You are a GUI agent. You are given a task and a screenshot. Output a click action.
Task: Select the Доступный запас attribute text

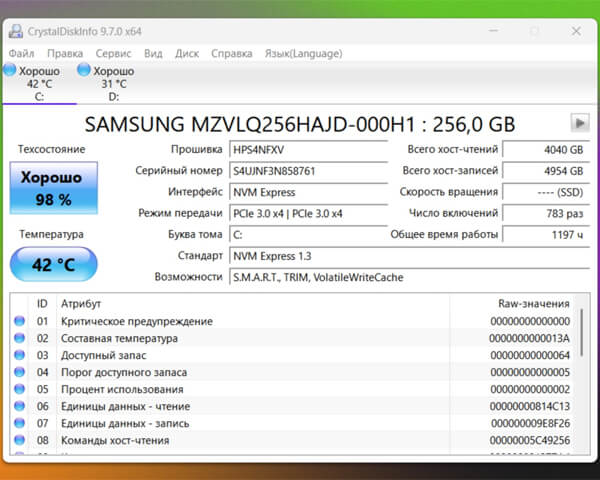click(103, 355)
